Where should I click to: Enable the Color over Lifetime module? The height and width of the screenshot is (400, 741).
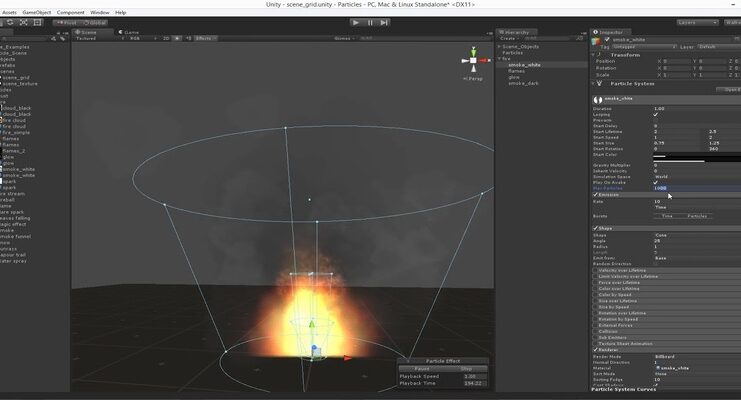[x=595, y=288]
